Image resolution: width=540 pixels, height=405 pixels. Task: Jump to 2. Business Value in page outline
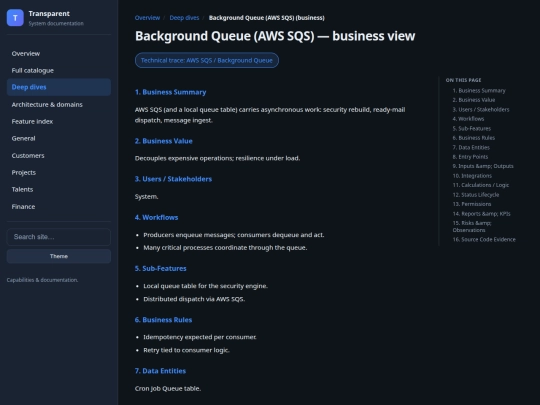[474, 100]
